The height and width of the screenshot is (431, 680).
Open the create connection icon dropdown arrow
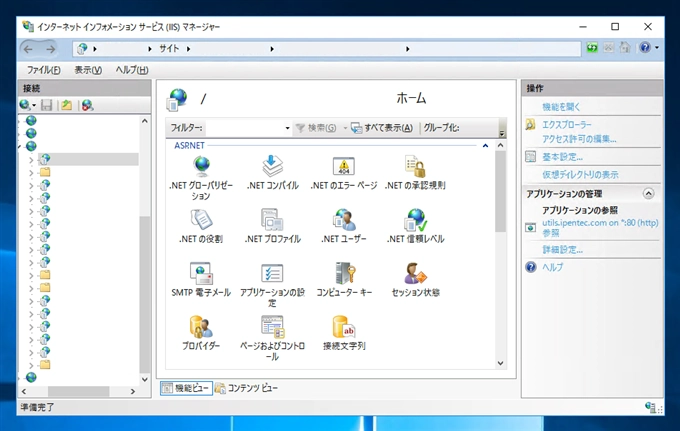coord(34,105)
